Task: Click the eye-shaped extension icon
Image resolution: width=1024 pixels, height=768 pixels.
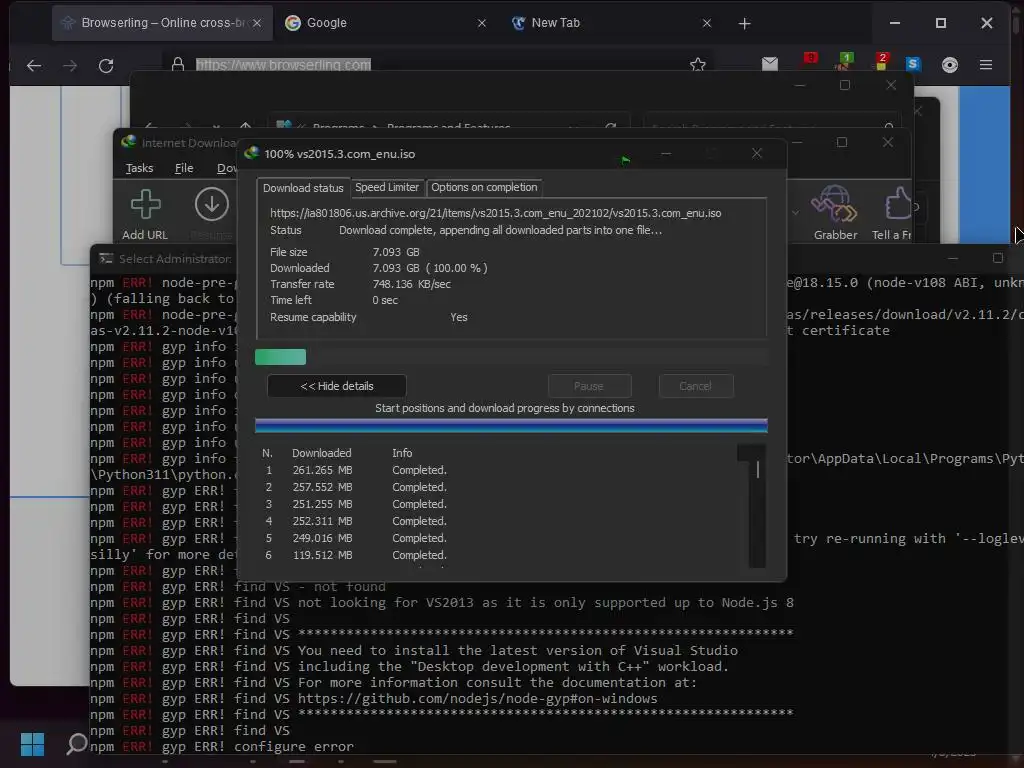Action: pos(950,65)
